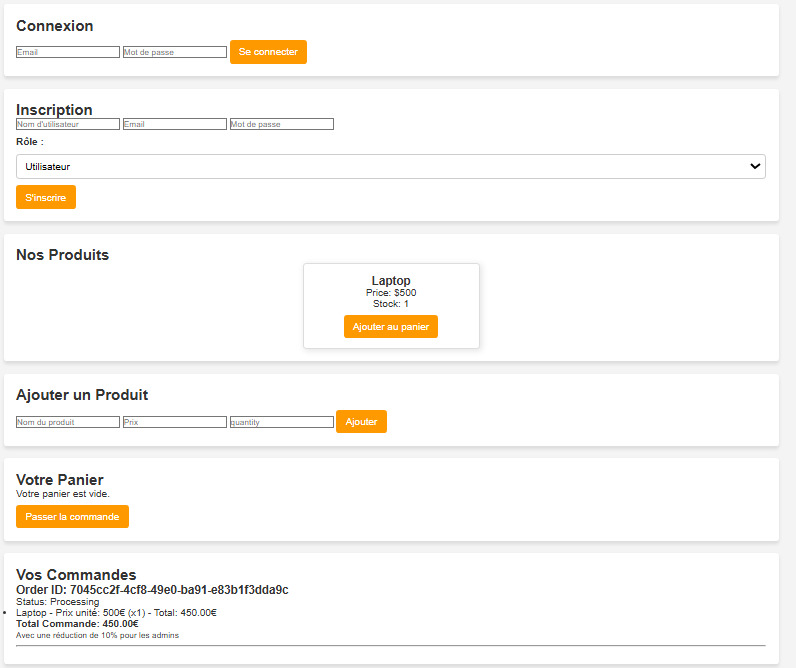Click the Nom d'utilisateur input
Image resolution: width=796 pixels, height=668 pixels.
coord(68,124)
